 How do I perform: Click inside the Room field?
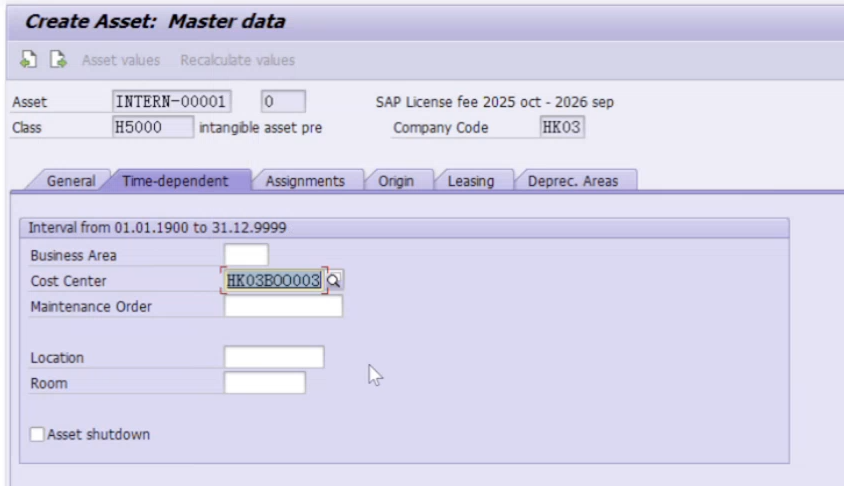(x=264, y=382)
